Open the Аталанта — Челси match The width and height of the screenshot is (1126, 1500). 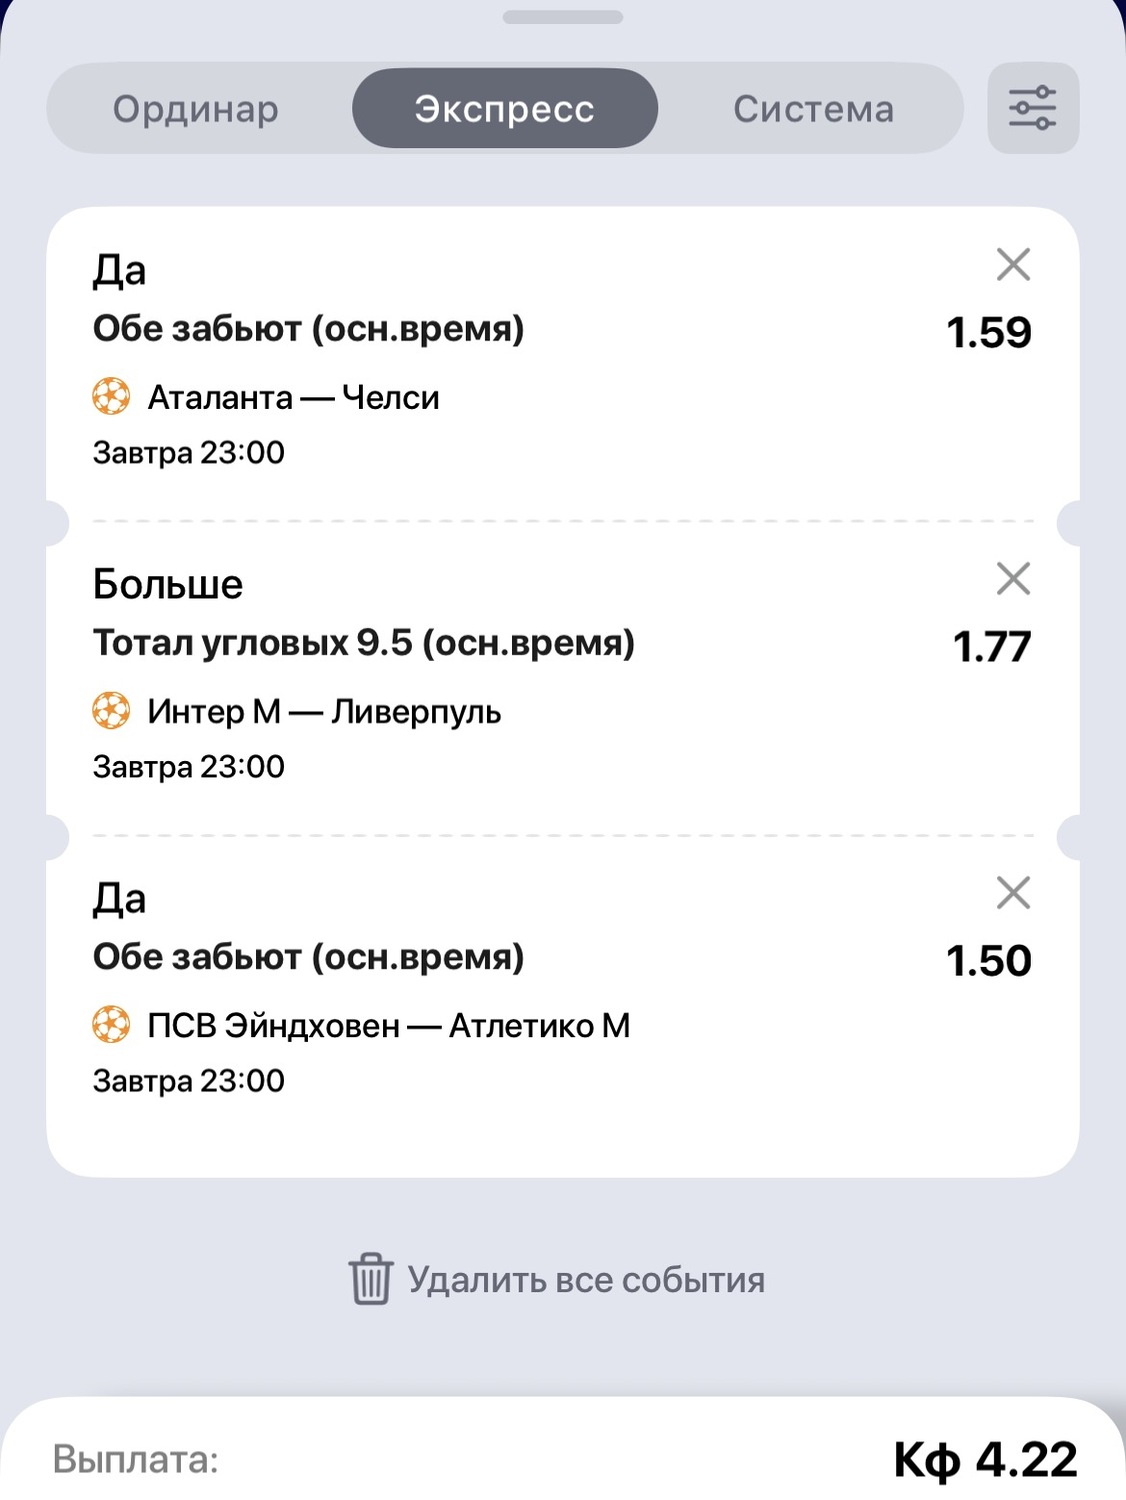pyautogui.click(x=294, y=398)
